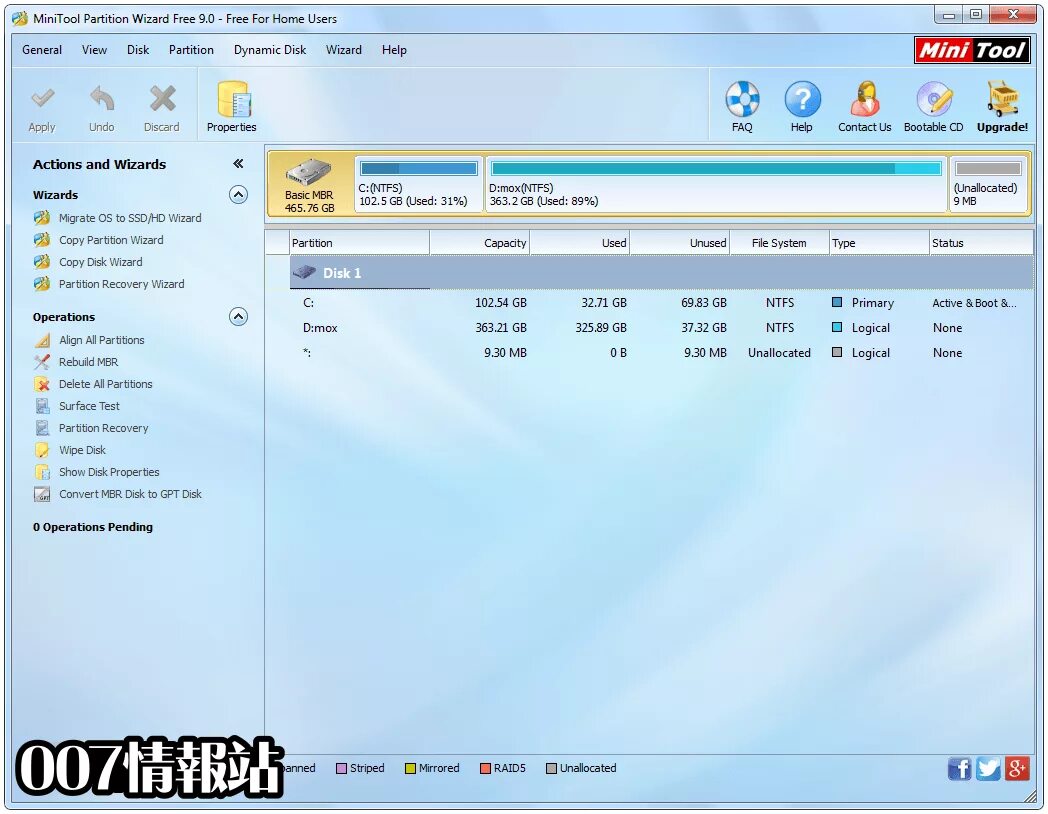
Task: Click the Unused column header
Action: (x=680, y=243)
